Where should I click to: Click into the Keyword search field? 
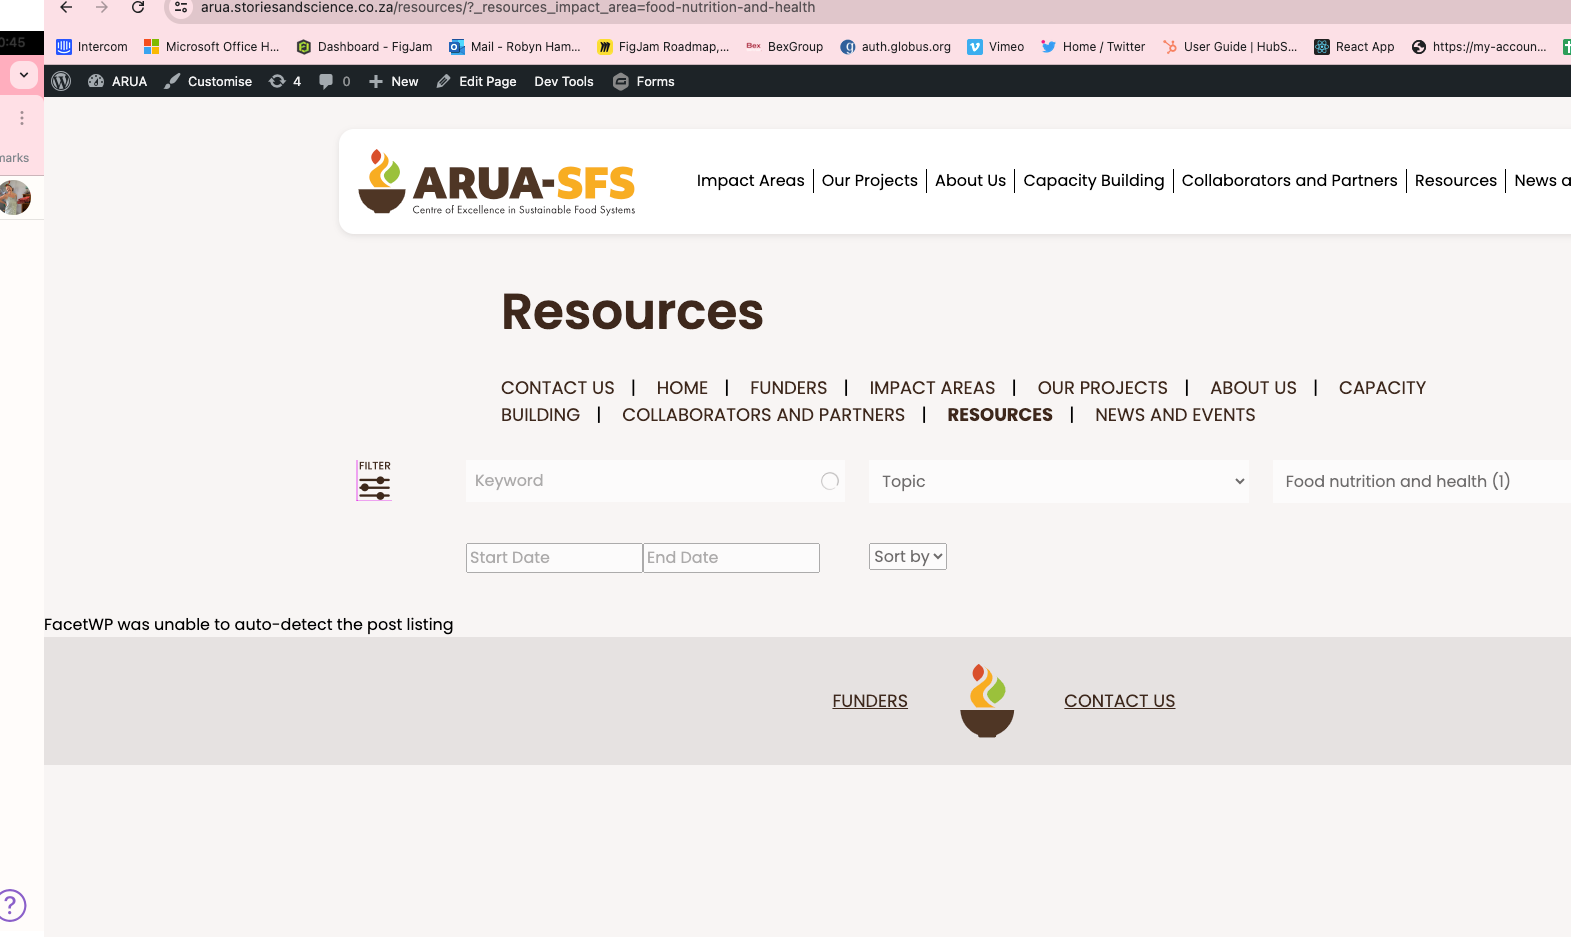click(x=645, y=481)
